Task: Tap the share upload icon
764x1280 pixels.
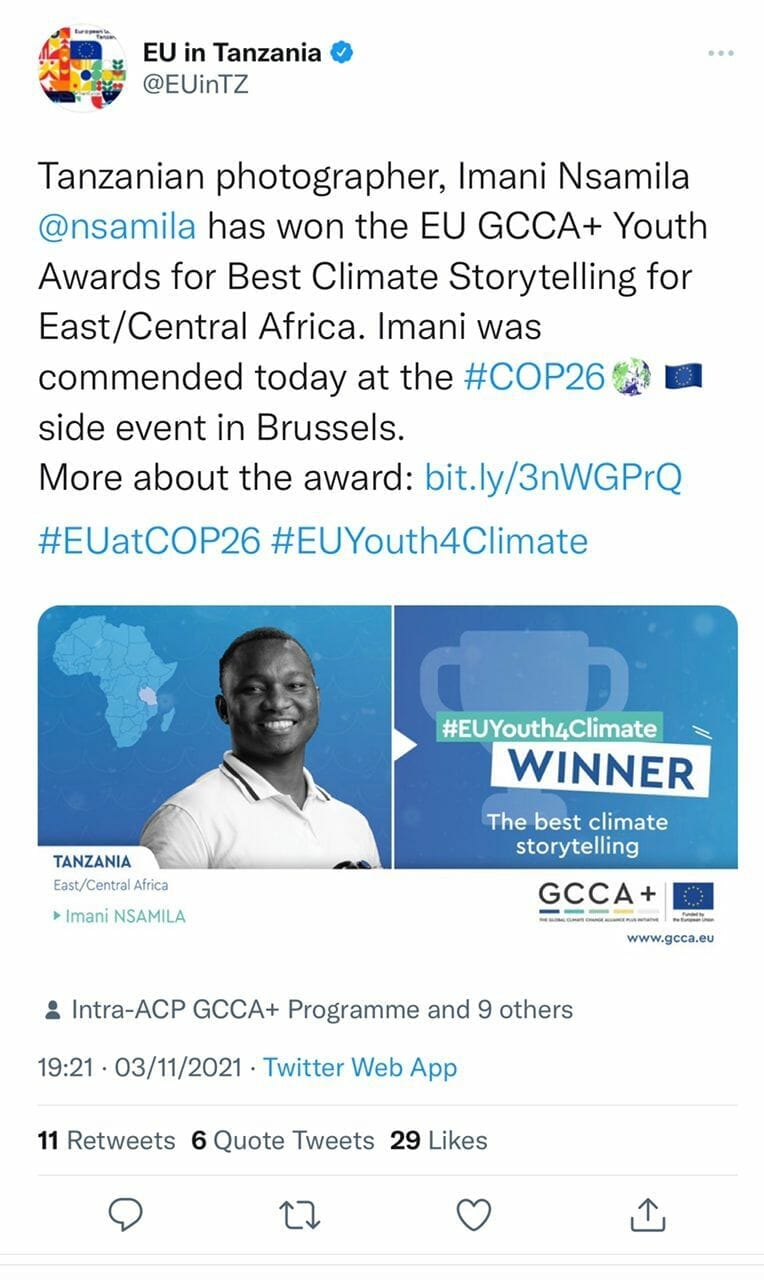Action: (x=647, y=1214)
